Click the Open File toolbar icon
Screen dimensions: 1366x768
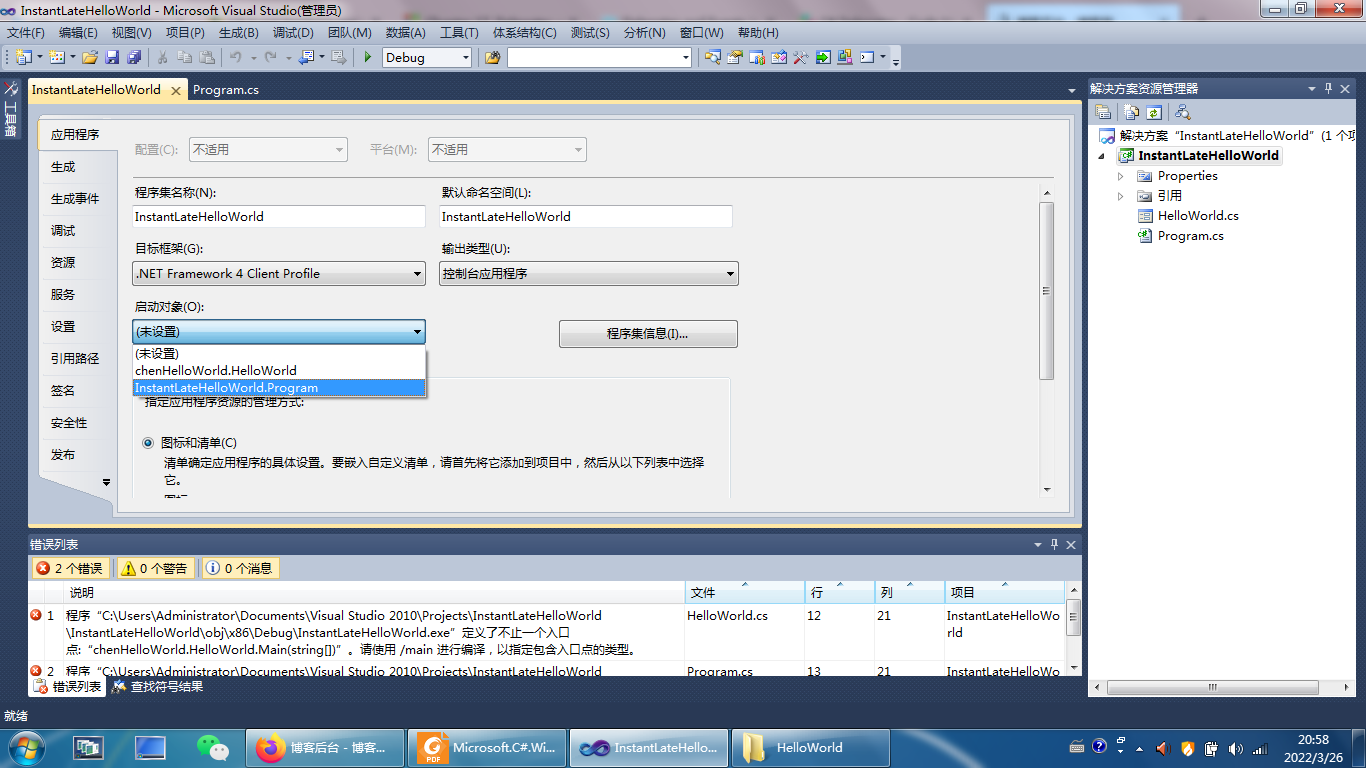tap(90, 57)
